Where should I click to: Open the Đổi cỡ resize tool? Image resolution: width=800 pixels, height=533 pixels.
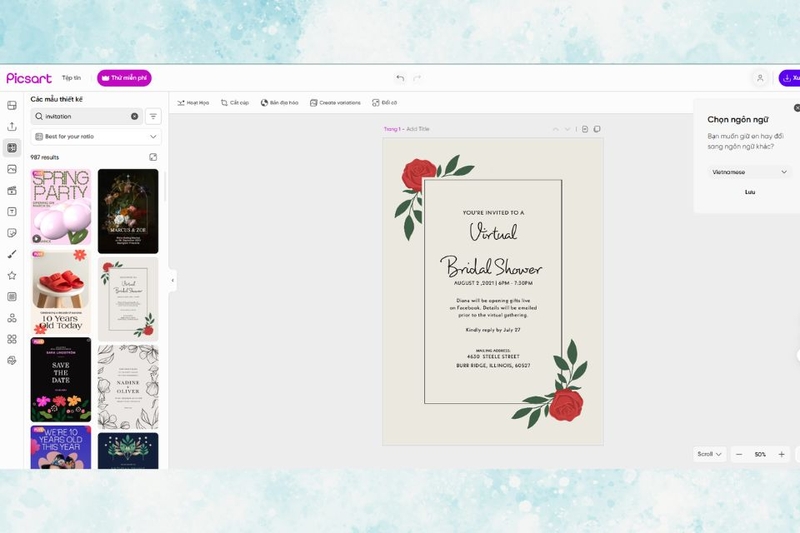385,103
